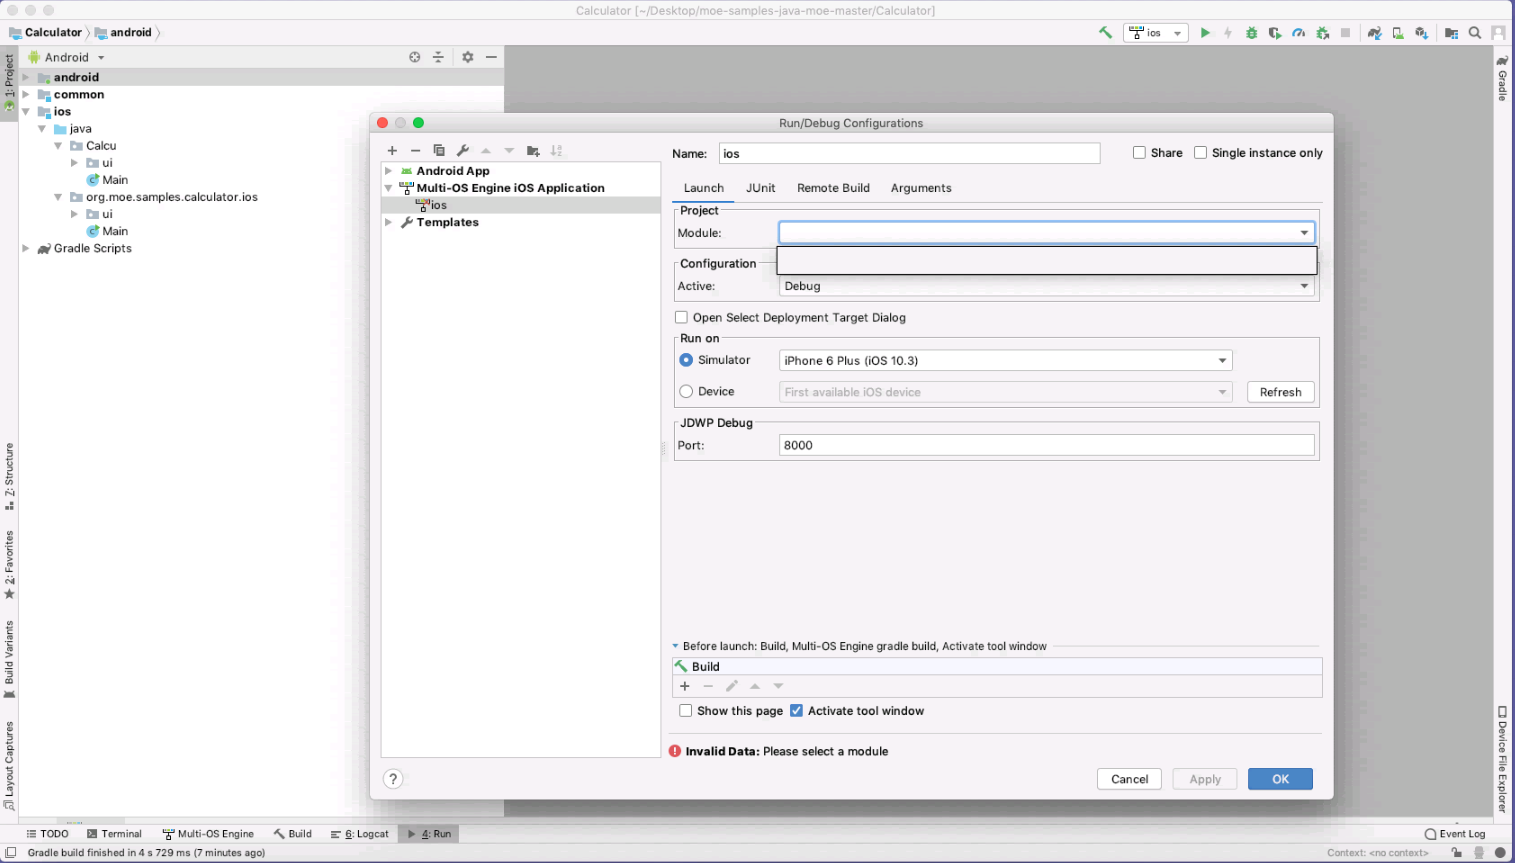Open the Android view dropdown in Project panel

[67, 57]
